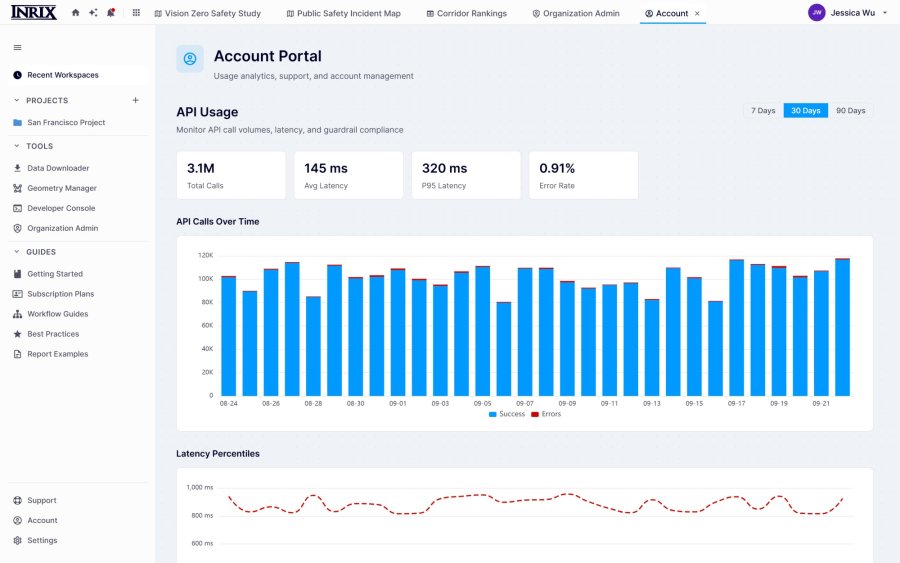Click the Error Rate 0.91% card
This screenshot has width=900, height=563.
tap(584, 176)
